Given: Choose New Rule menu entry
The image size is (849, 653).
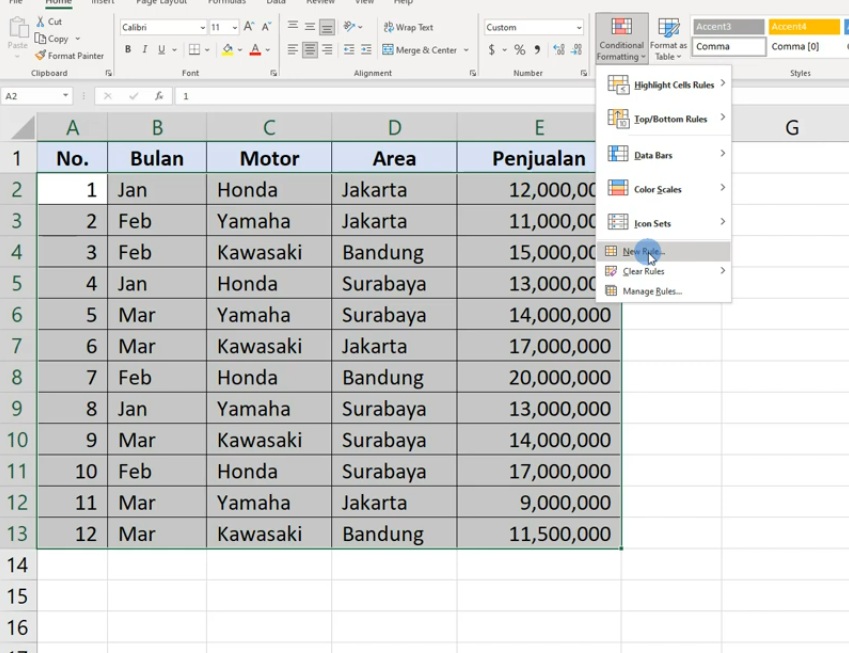Looking at the screenshot, I should (664, 251).
